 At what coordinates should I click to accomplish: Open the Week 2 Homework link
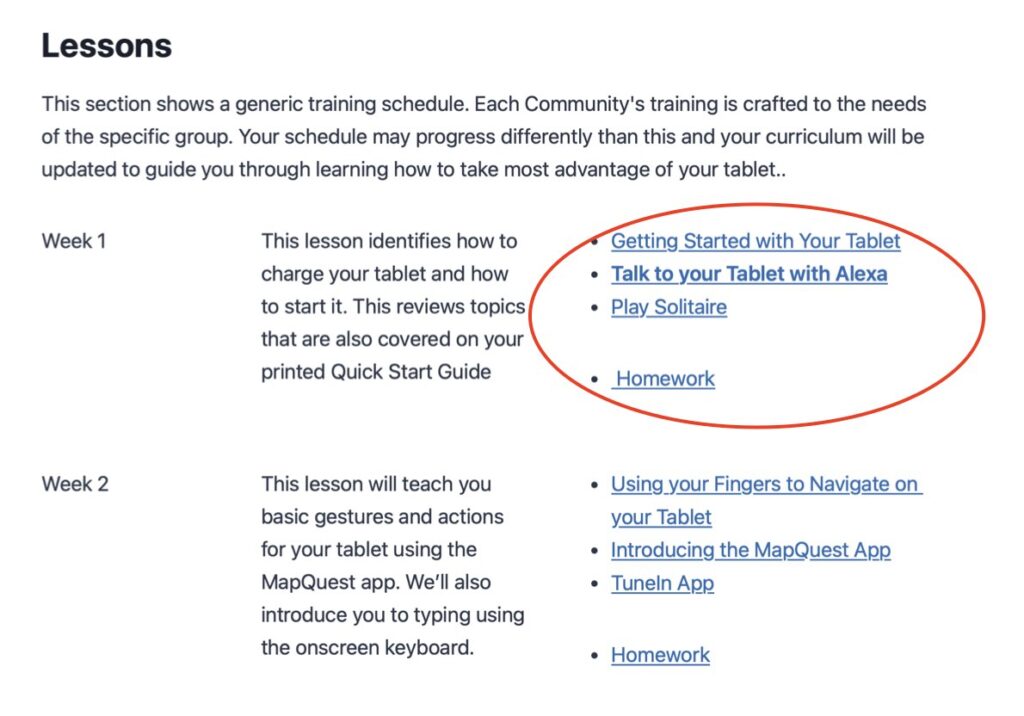pyautogui.click(x=660, y=655)
